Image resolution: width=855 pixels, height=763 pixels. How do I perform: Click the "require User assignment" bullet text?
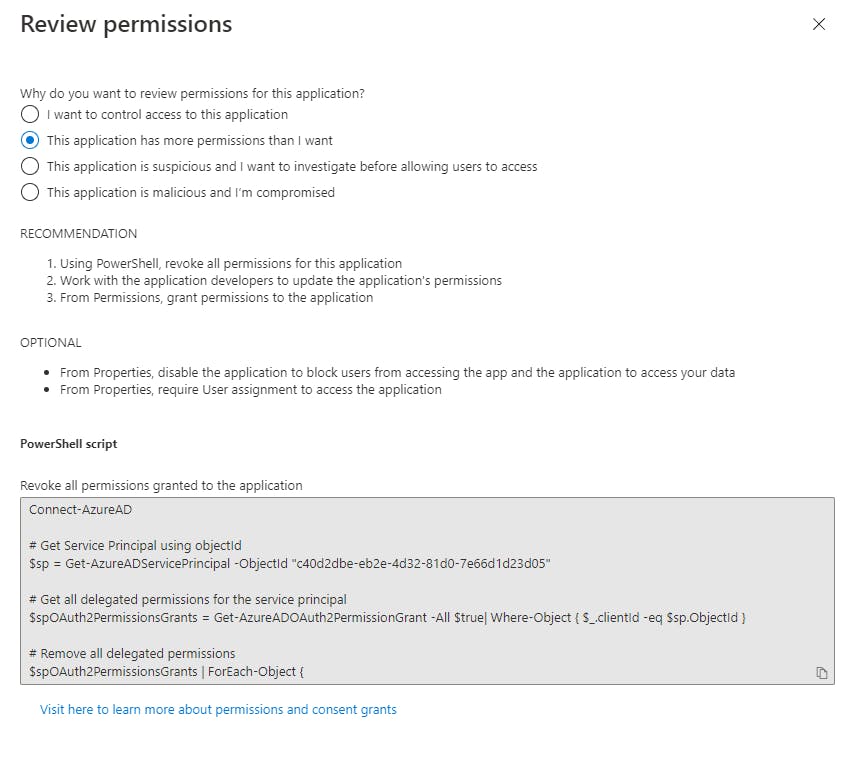coord(250,390)
